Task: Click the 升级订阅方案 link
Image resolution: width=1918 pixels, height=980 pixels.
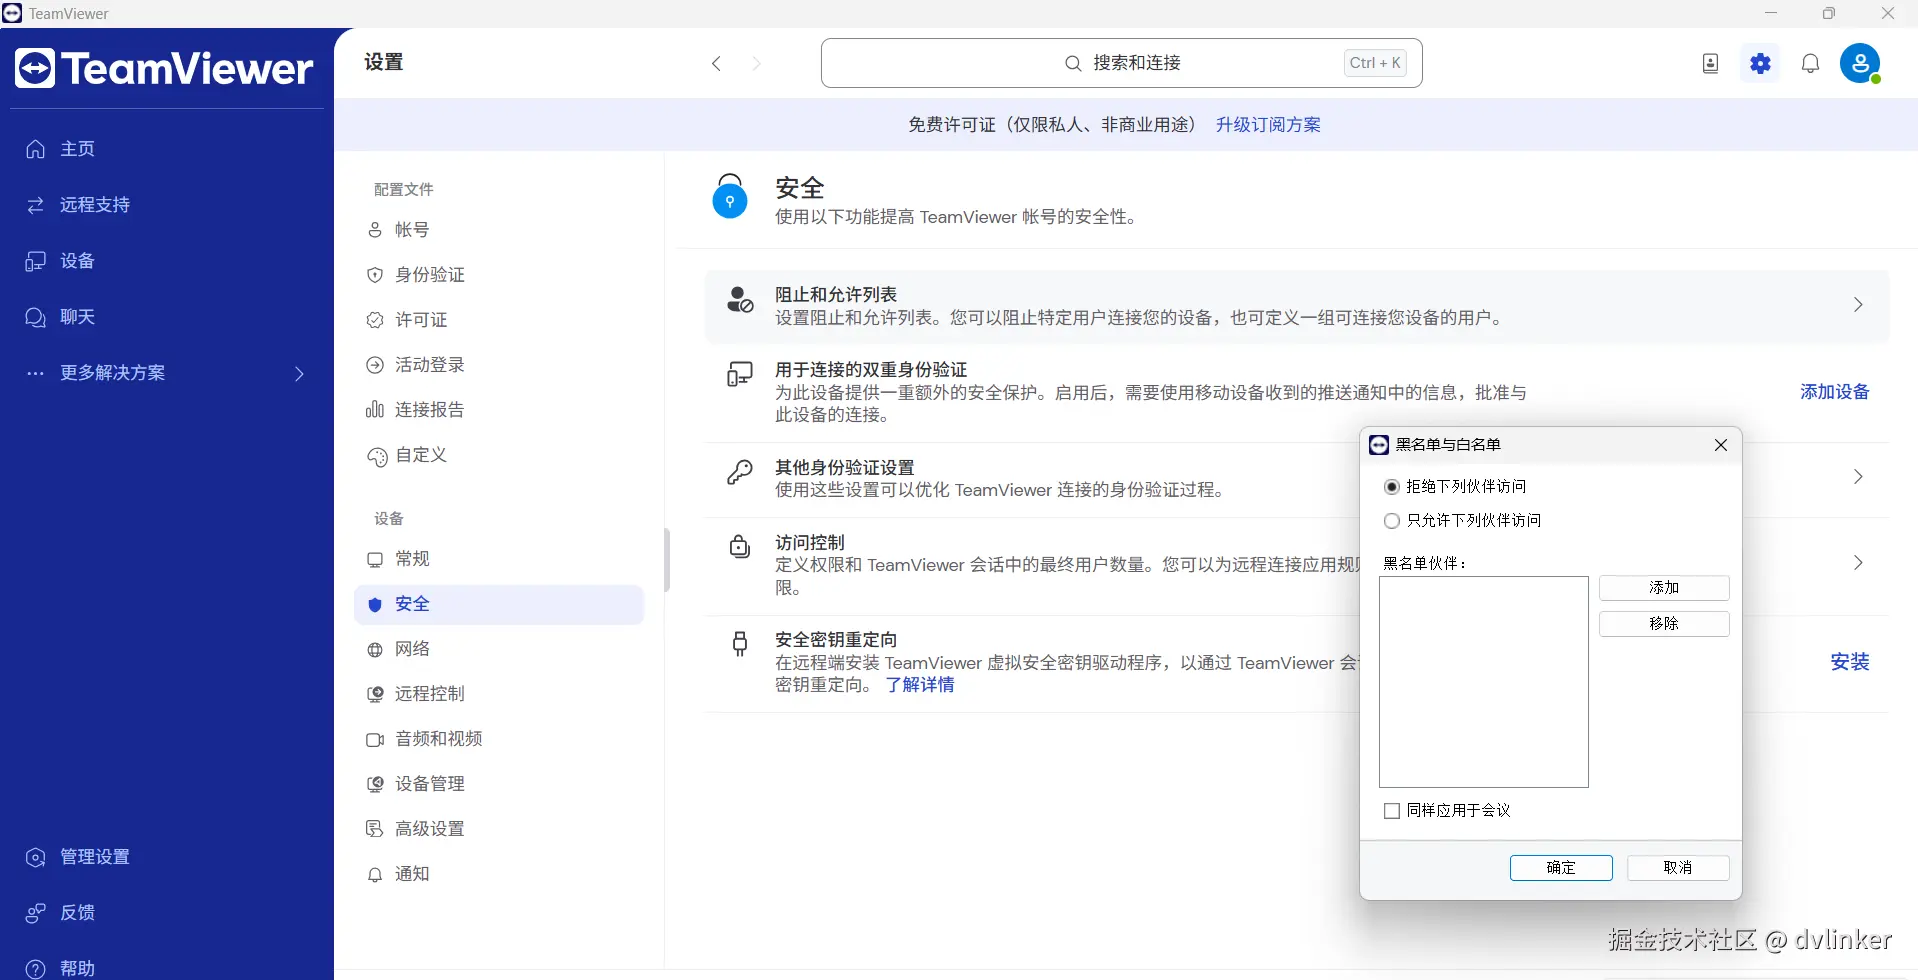Action: 1268,125
